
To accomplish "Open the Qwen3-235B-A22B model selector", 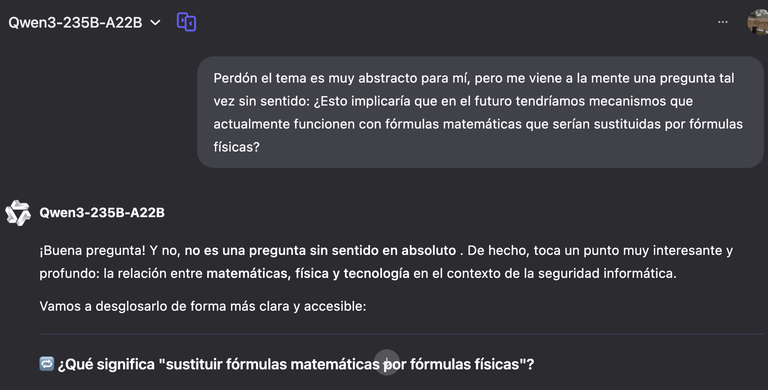I will pos(84,23).
